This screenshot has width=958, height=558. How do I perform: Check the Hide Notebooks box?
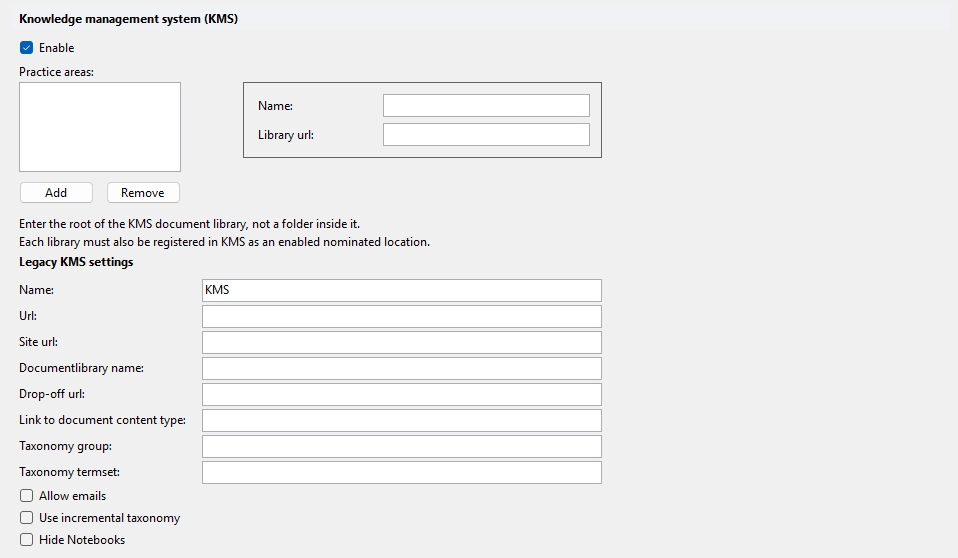coord(26,540)
